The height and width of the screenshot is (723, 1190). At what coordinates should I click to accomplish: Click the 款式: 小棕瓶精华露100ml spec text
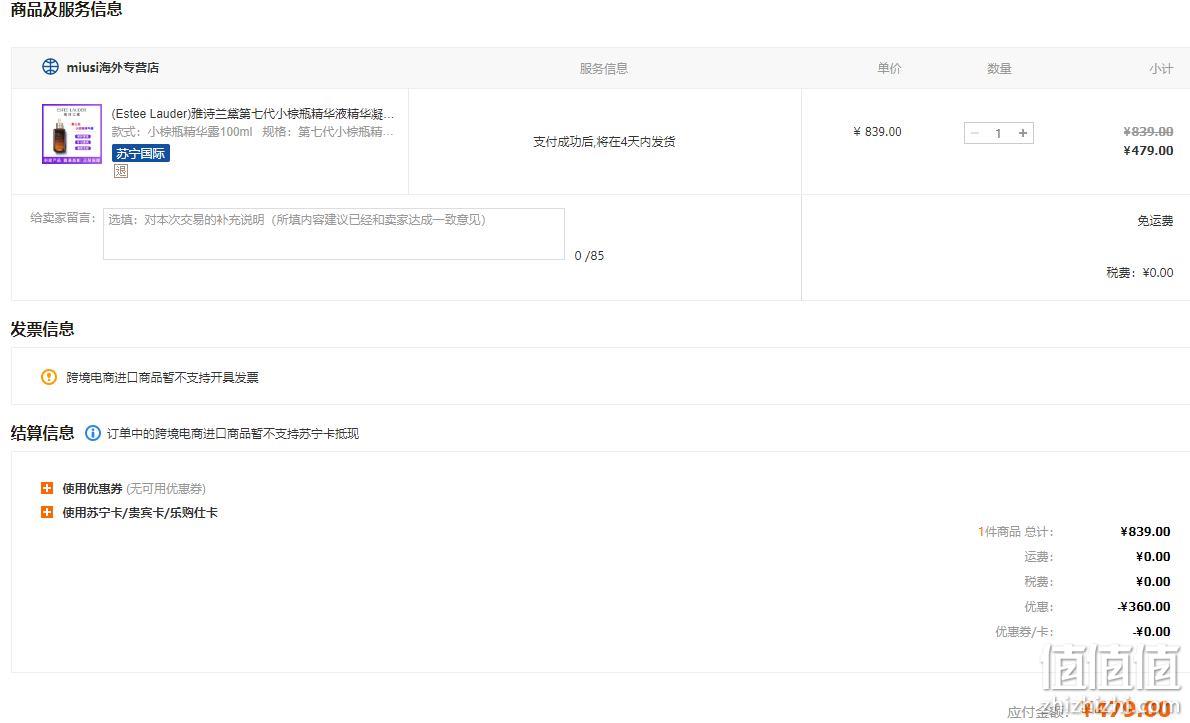click(182, 132)
